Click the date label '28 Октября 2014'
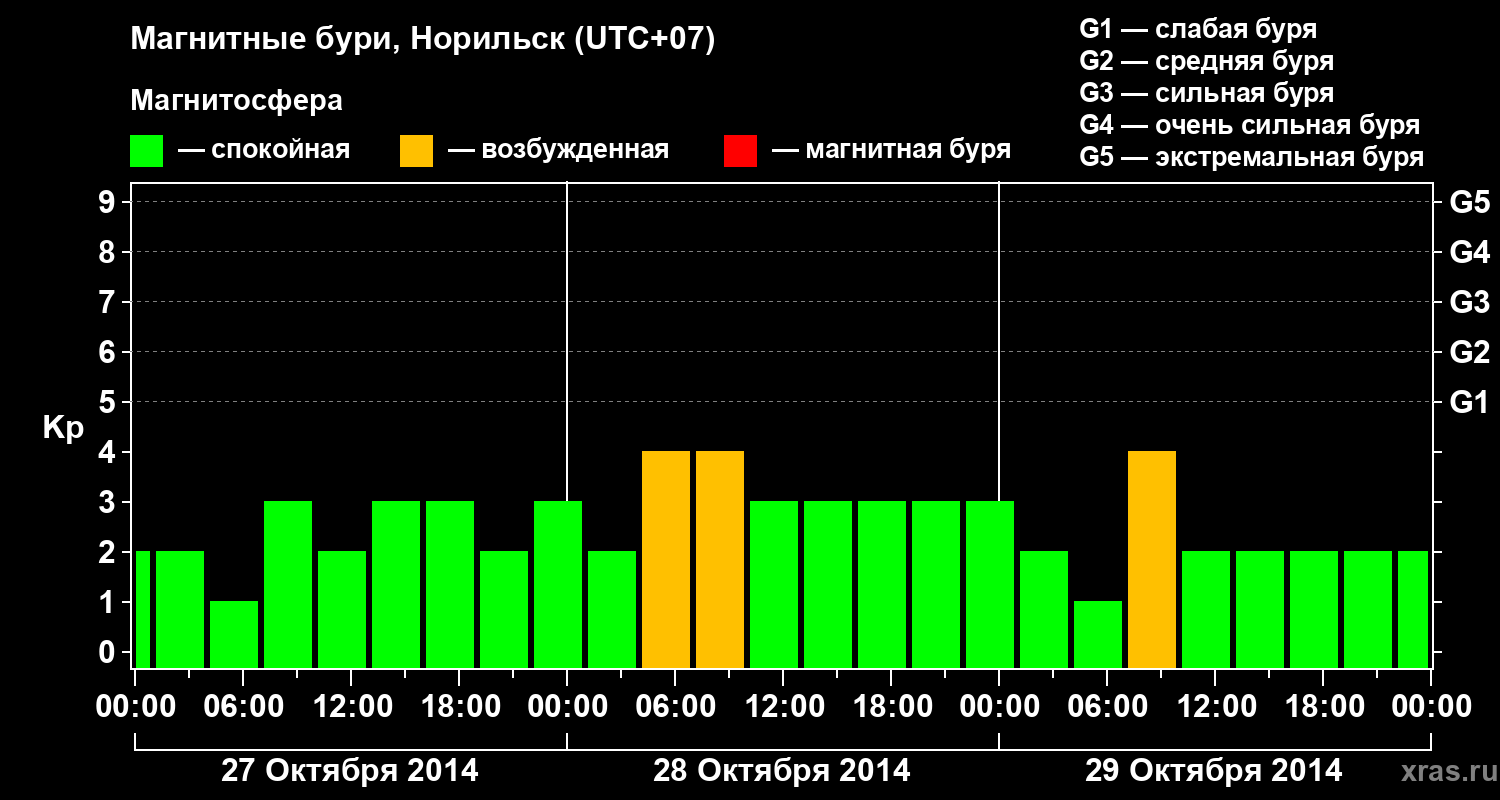Viewport: 1500px width, 800px height. point(782,771)
